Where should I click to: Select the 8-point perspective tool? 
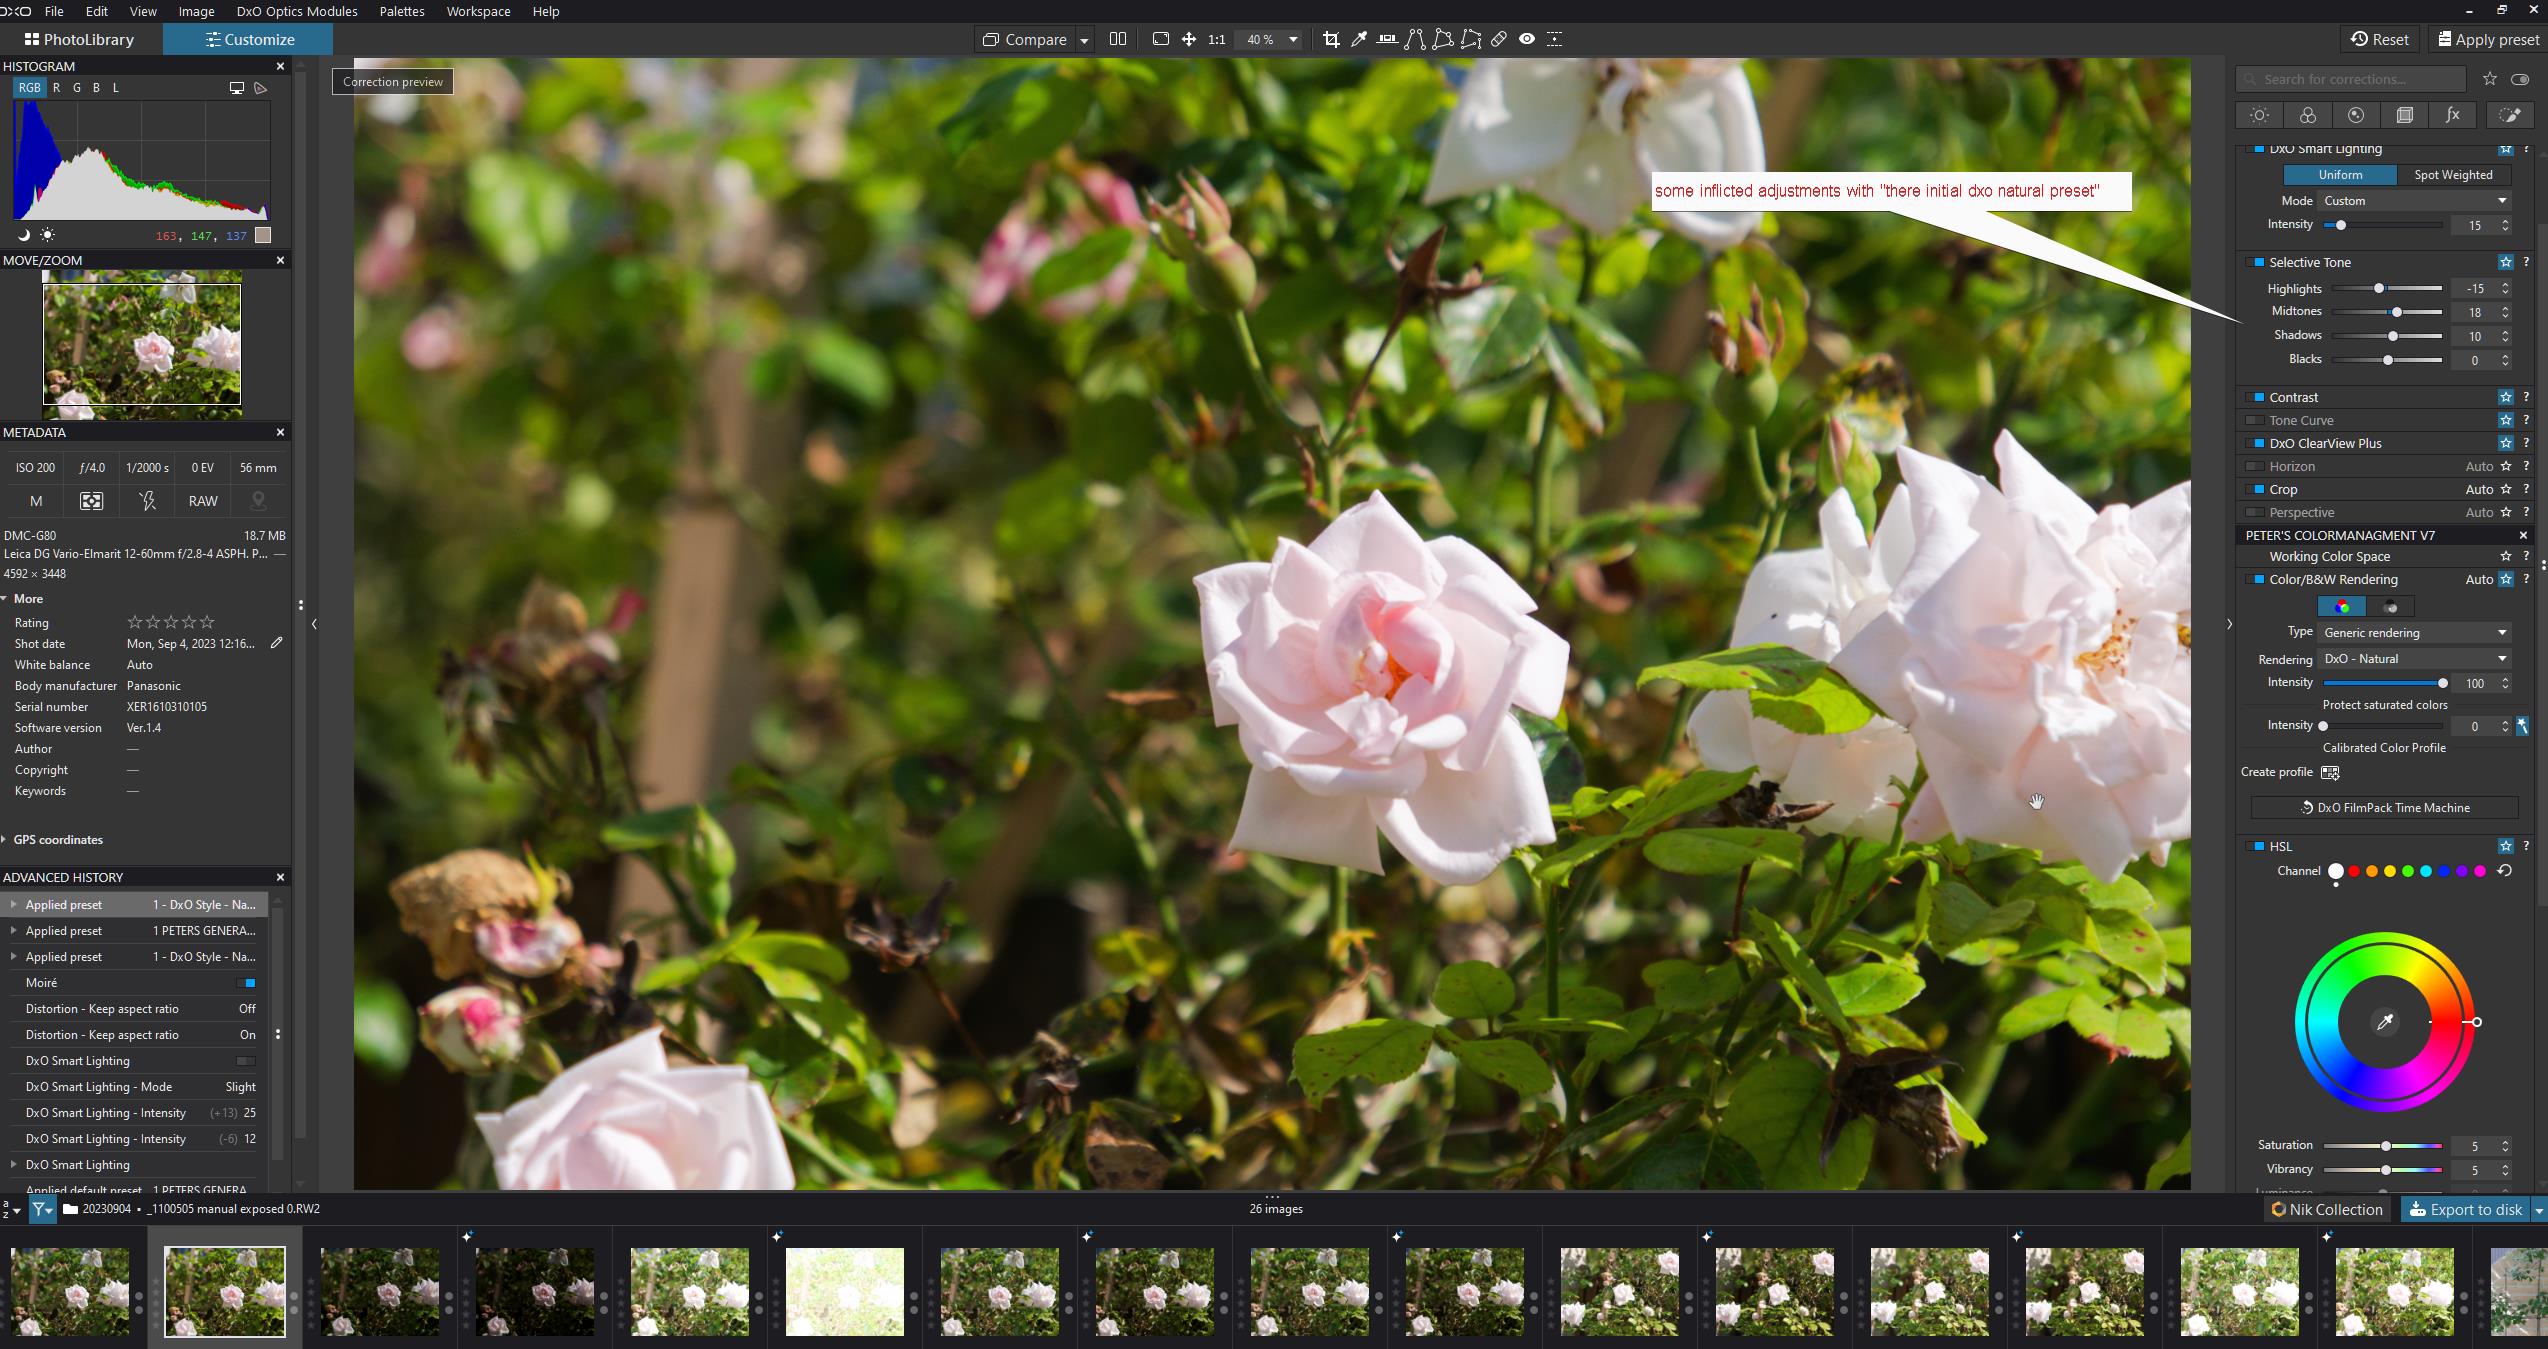[x=1471, y=39]
